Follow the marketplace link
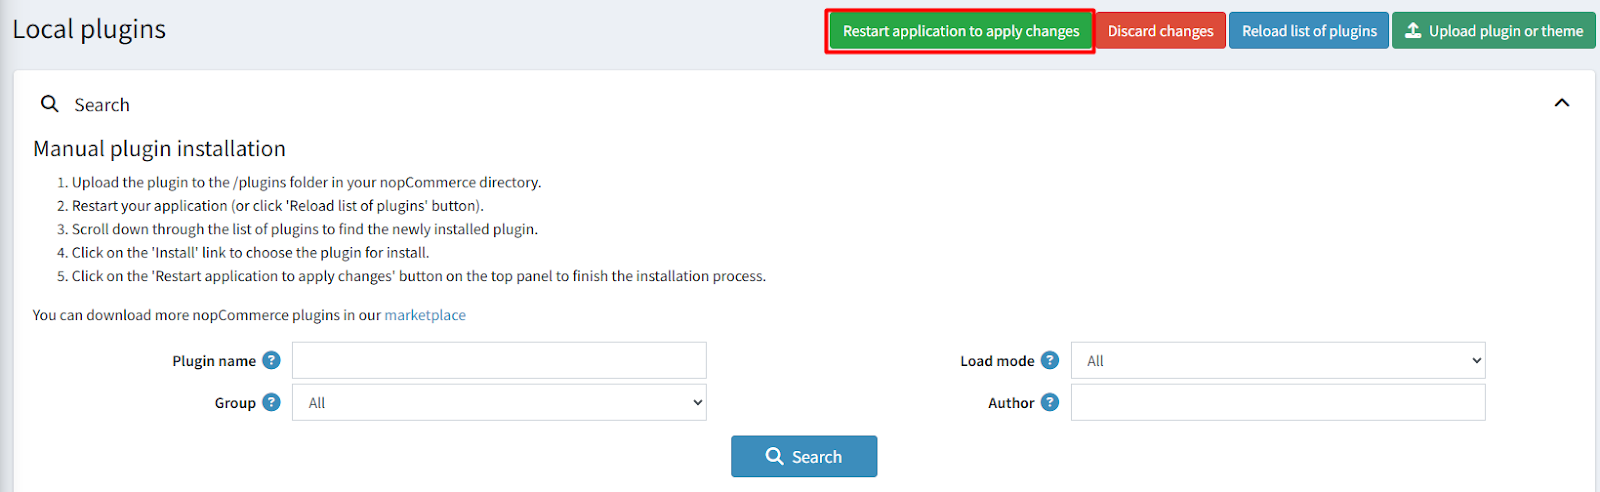 click(x=425, y=315)
